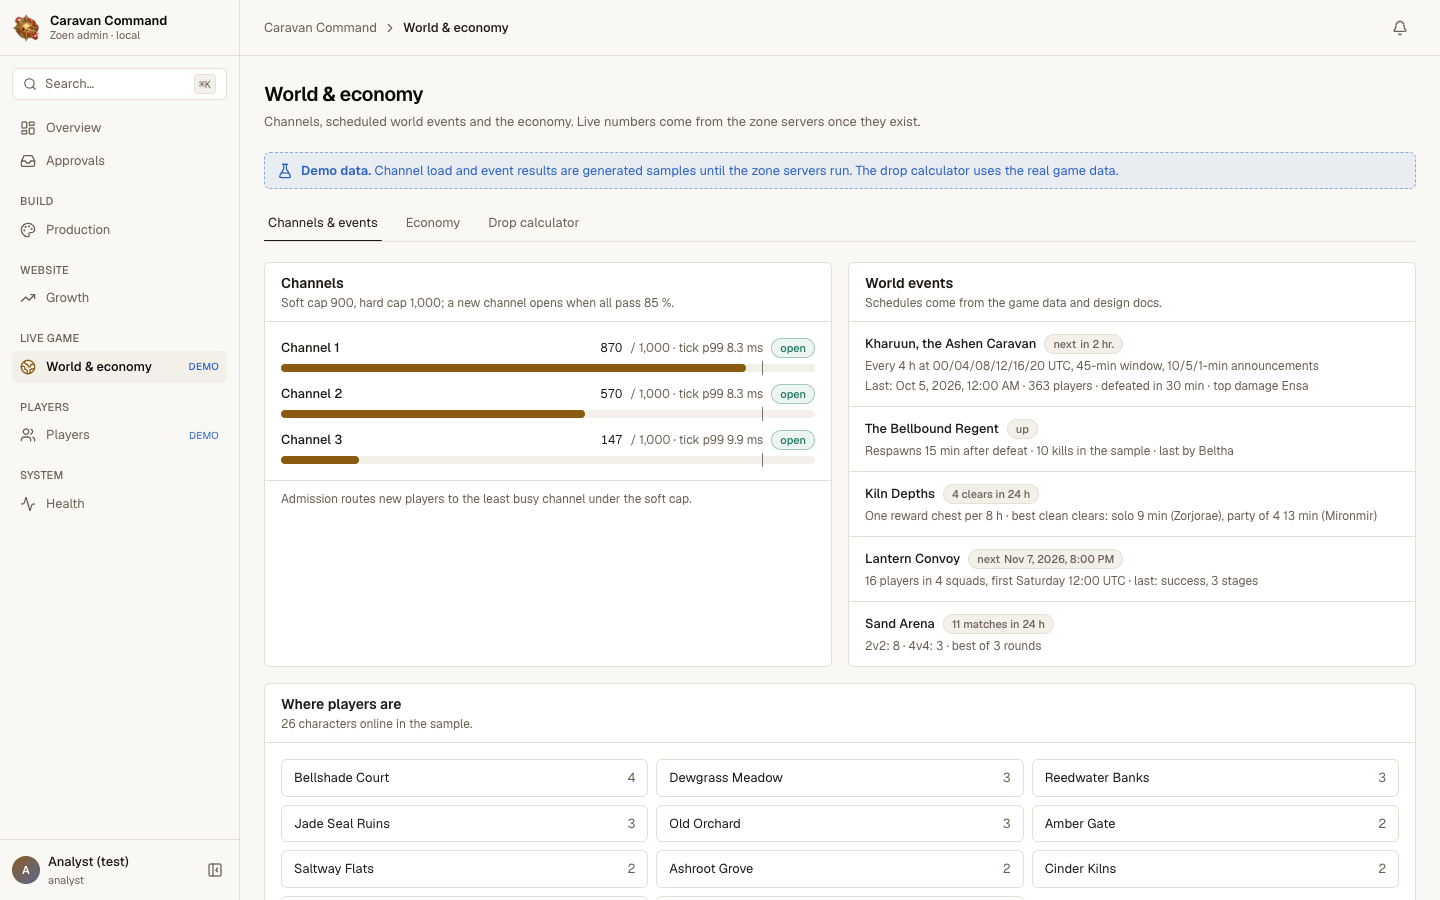Image resolution: width=1440 pixels, height=900 pixels.
Task: Open the Drop calculator tab
Action: pos(533,223)
